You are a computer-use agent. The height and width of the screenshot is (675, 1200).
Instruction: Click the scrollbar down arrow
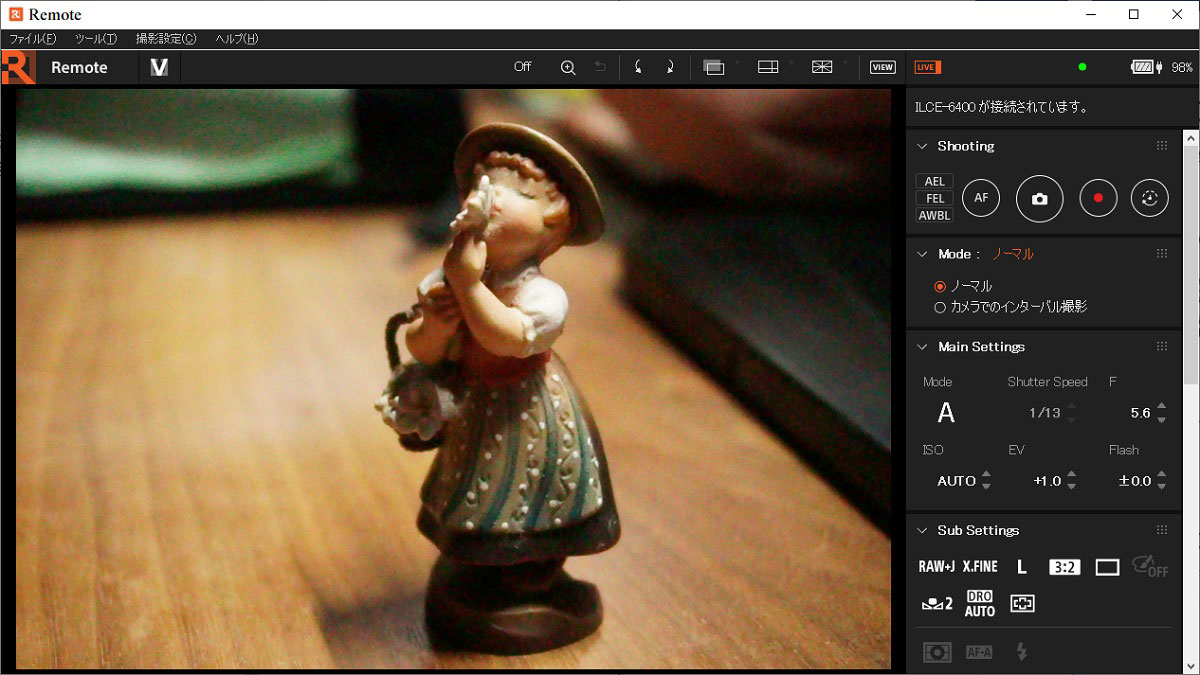(x=1191, y=666)
